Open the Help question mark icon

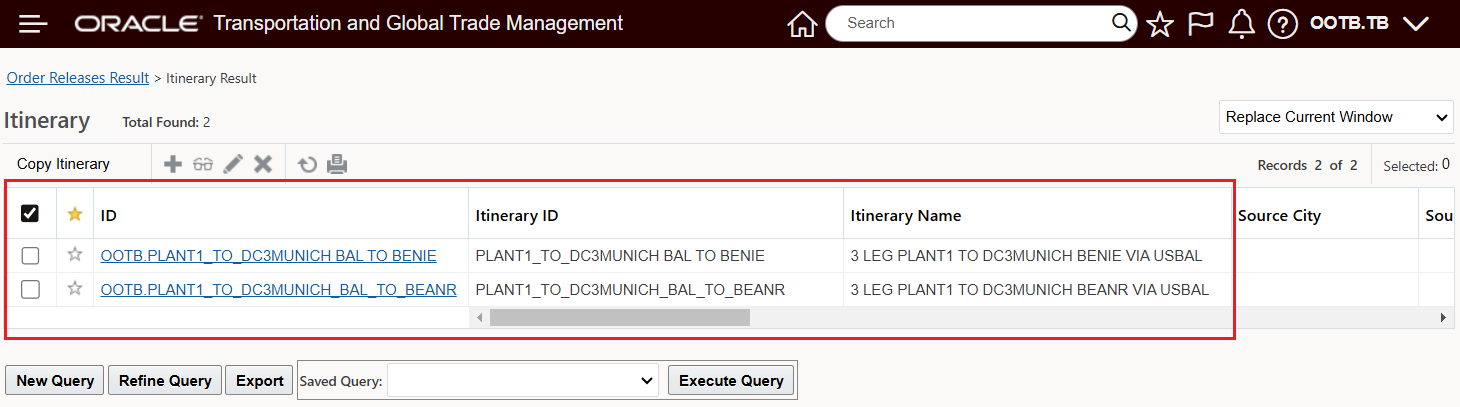pyautogui.click(x=1282, y=24)
